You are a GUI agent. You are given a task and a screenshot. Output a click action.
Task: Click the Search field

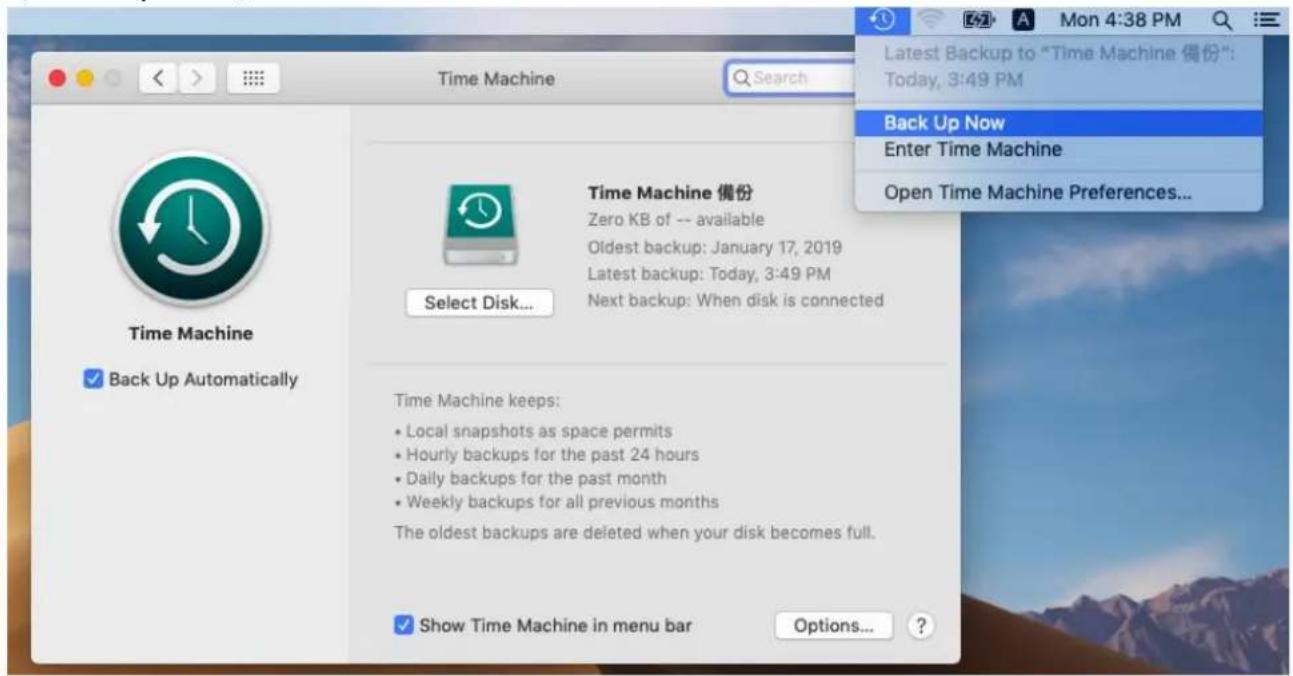pos(790,78)
